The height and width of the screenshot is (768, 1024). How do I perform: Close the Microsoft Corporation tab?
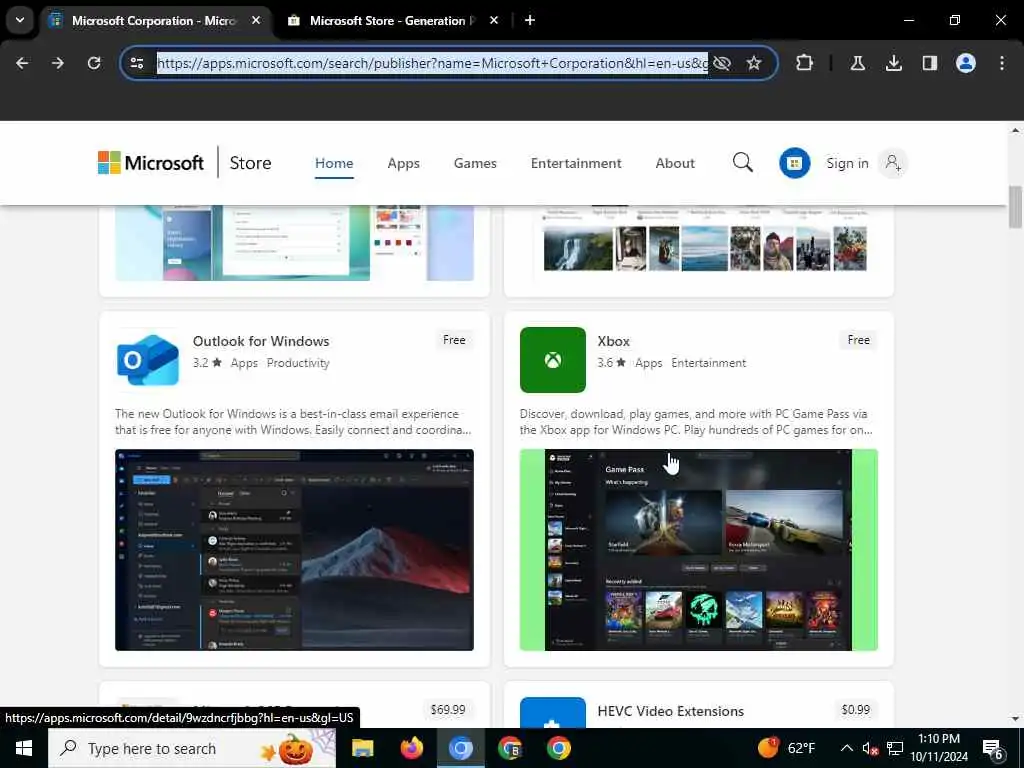(x=256, y=20)
